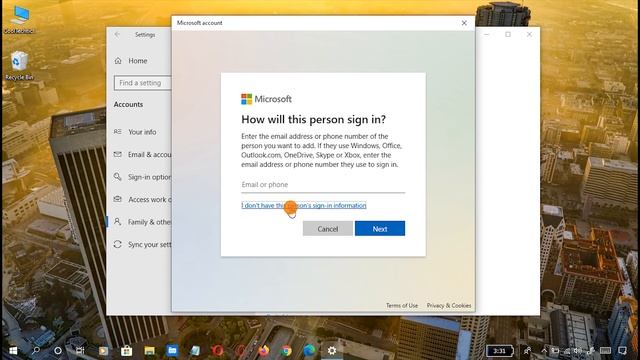
Task: Click the Sync your settings icon
Action: 118,244
